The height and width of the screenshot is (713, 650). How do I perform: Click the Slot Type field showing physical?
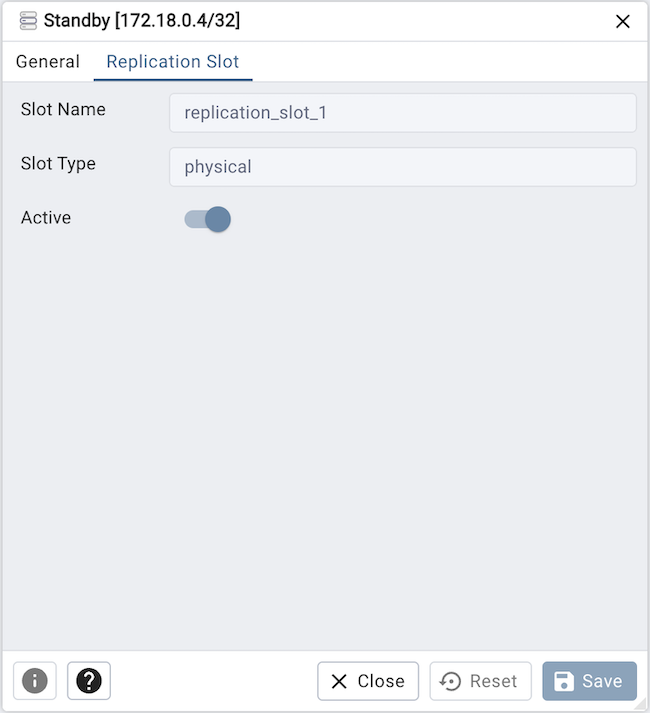coord(402,167)
